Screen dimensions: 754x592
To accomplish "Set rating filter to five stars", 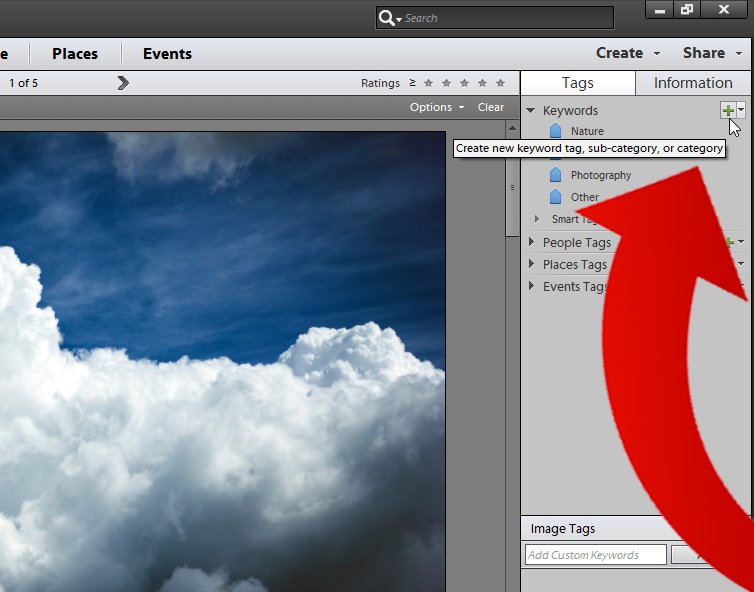I will point(501,83).
